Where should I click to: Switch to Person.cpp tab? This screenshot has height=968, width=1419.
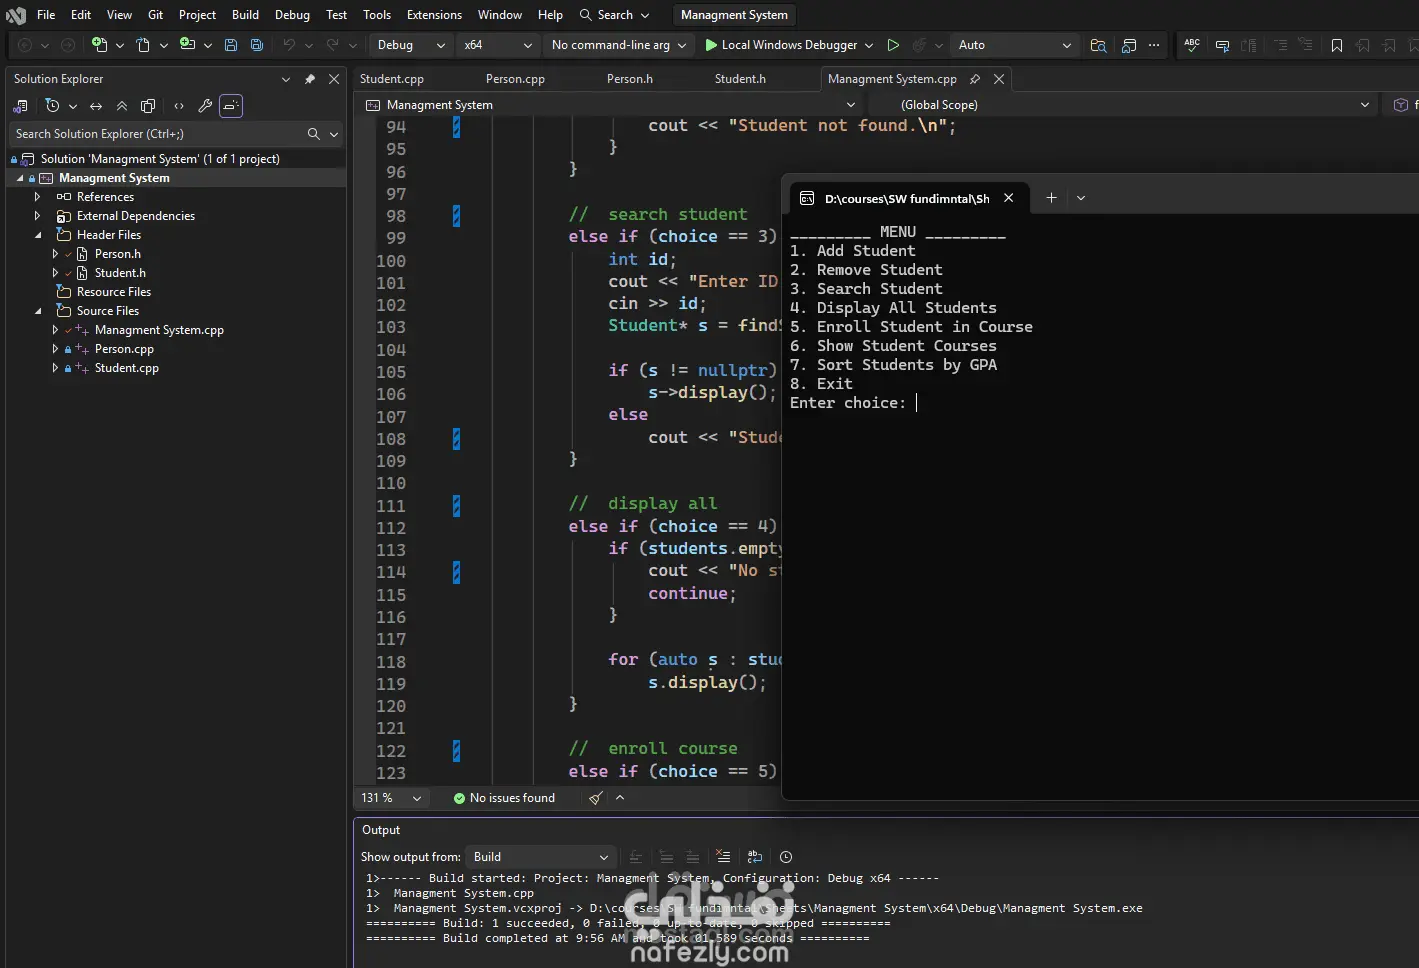tap(515, 79)
